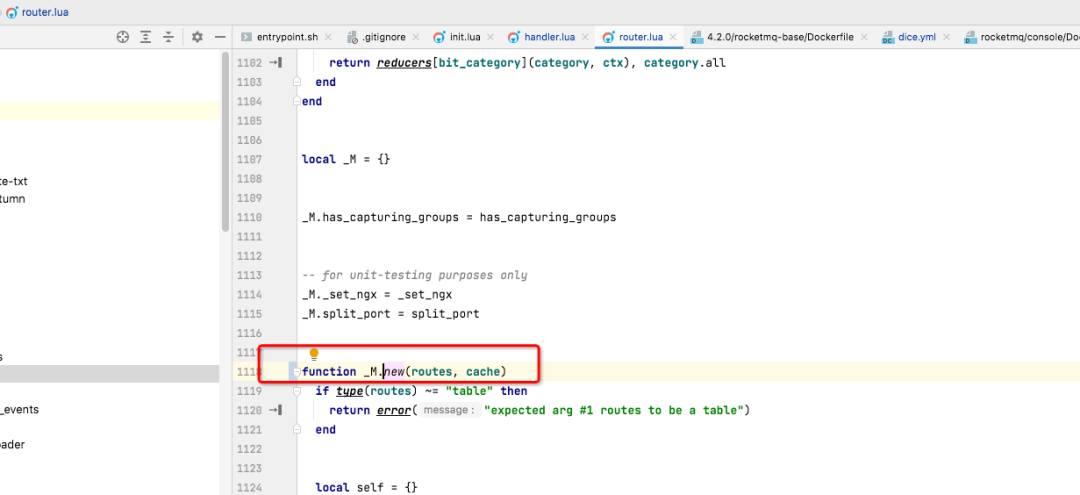
Task: Click 'local self = {}' on line 1124
Action: [366, 487]
